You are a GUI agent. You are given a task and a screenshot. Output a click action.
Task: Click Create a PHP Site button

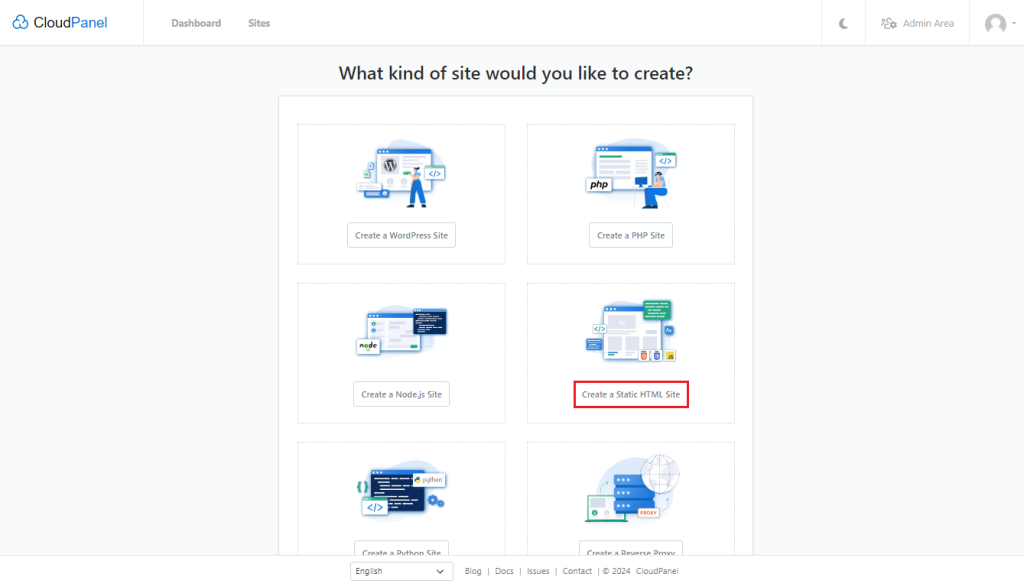point(631,235)
